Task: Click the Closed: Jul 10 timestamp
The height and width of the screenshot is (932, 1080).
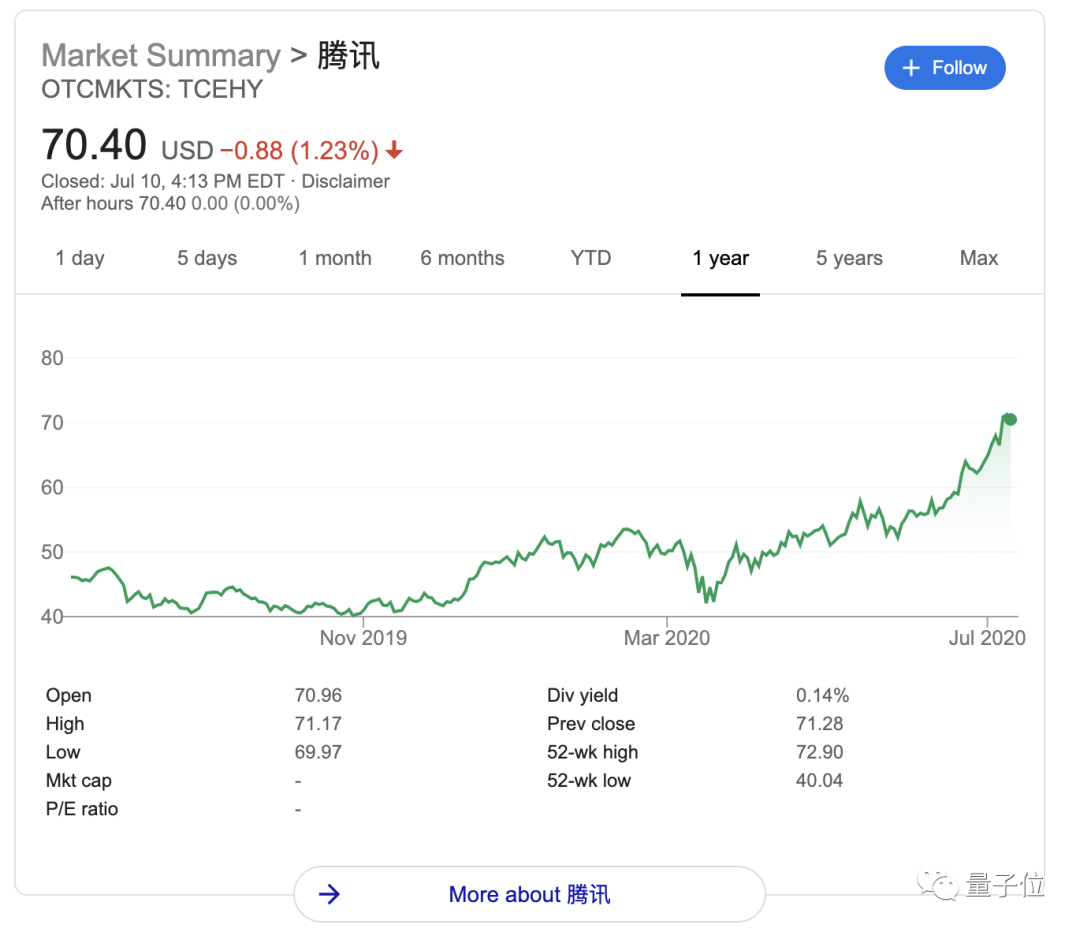Action: 163,181
